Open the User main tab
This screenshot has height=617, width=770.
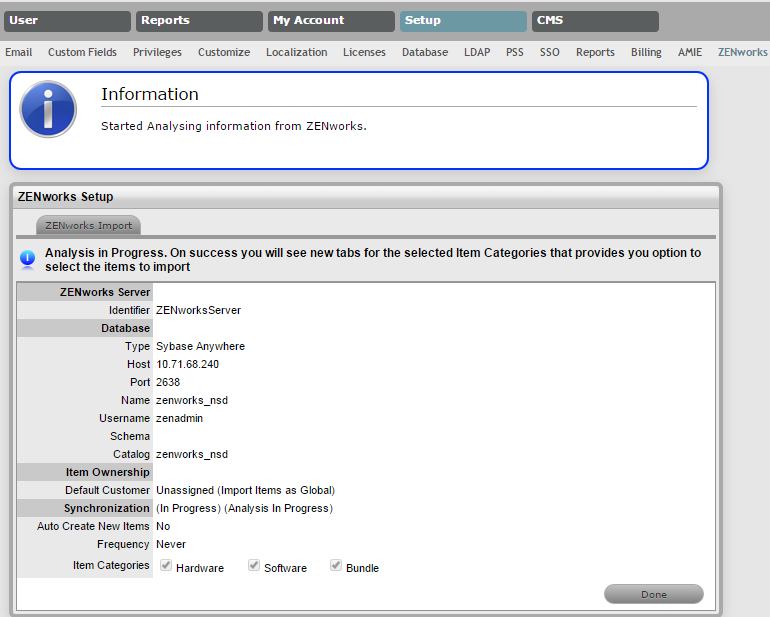coord(67,21)
